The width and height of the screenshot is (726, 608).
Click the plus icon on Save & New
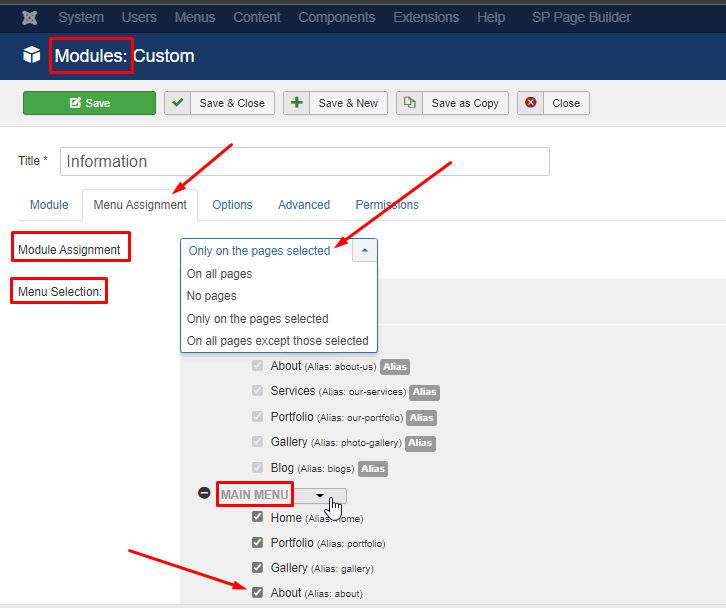pos(297,103)
